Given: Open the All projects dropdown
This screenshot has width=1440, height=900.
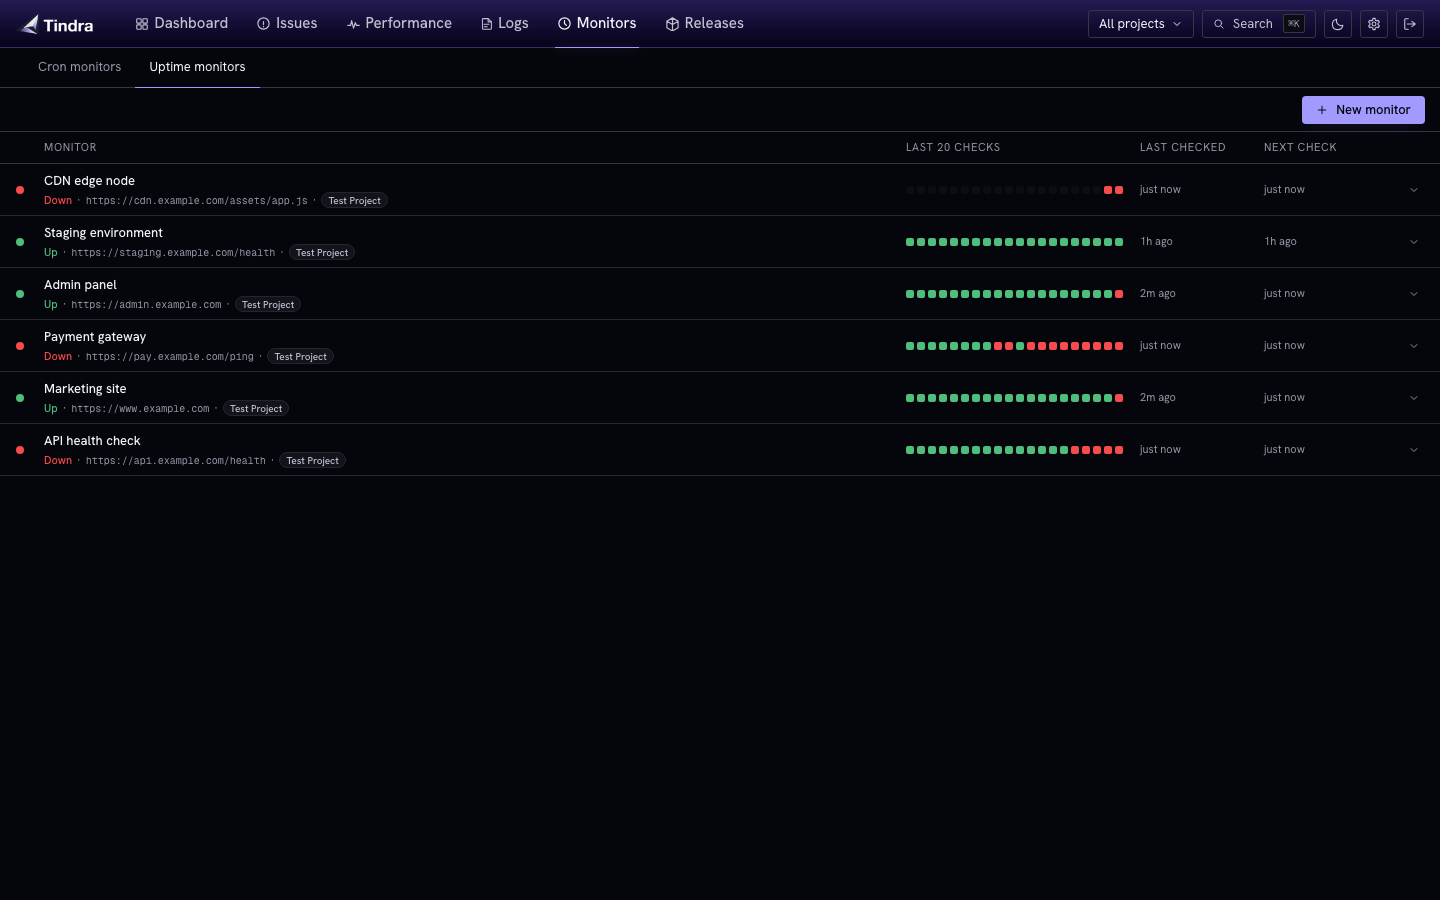Looking at the screenshot, I should click(1140, 24).
